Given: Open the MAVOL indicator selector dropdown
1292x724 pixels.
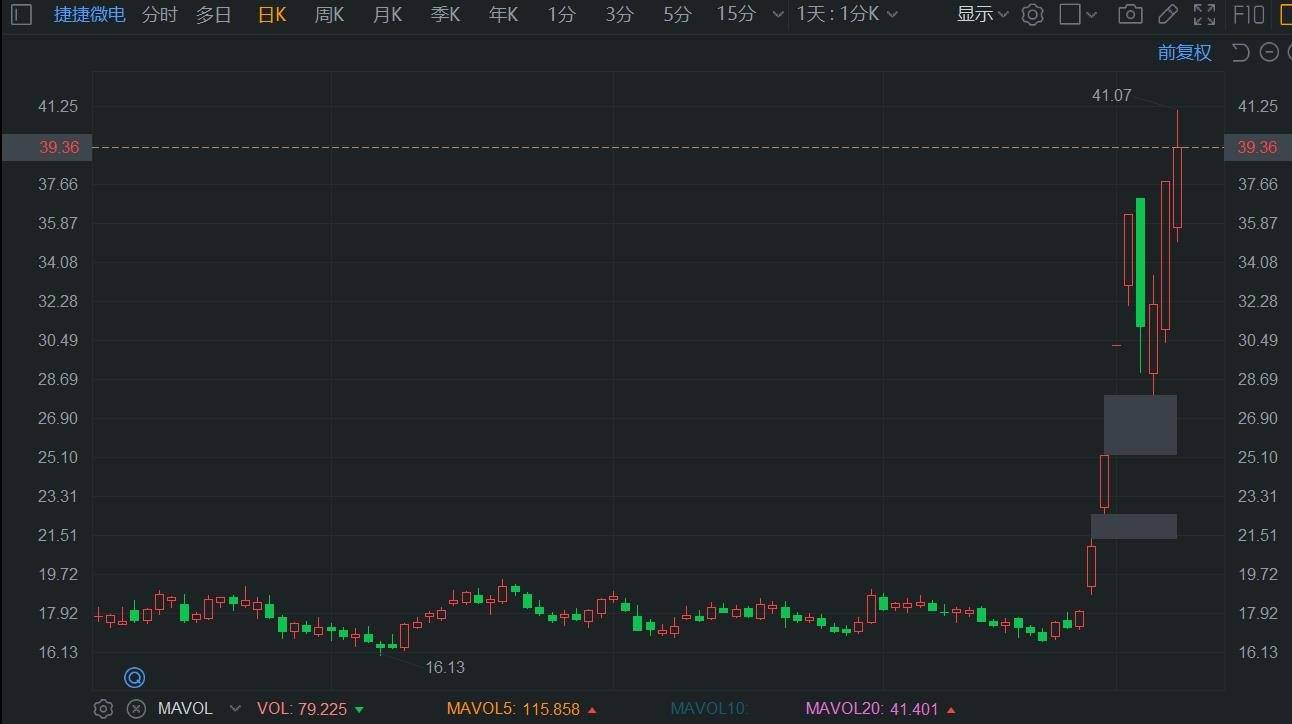Looking at the screenshot, I should click(236, 709).
